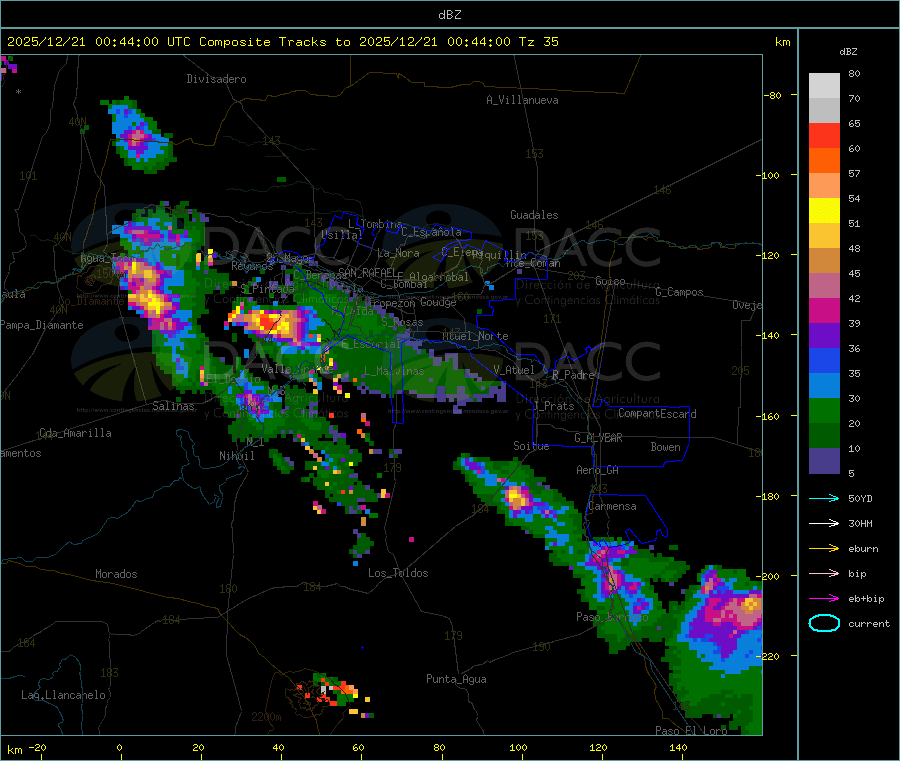The height and width of the screenshot is (761, 900).
Task: Click the 'Soitue' map label
Action: click(531, 446)
